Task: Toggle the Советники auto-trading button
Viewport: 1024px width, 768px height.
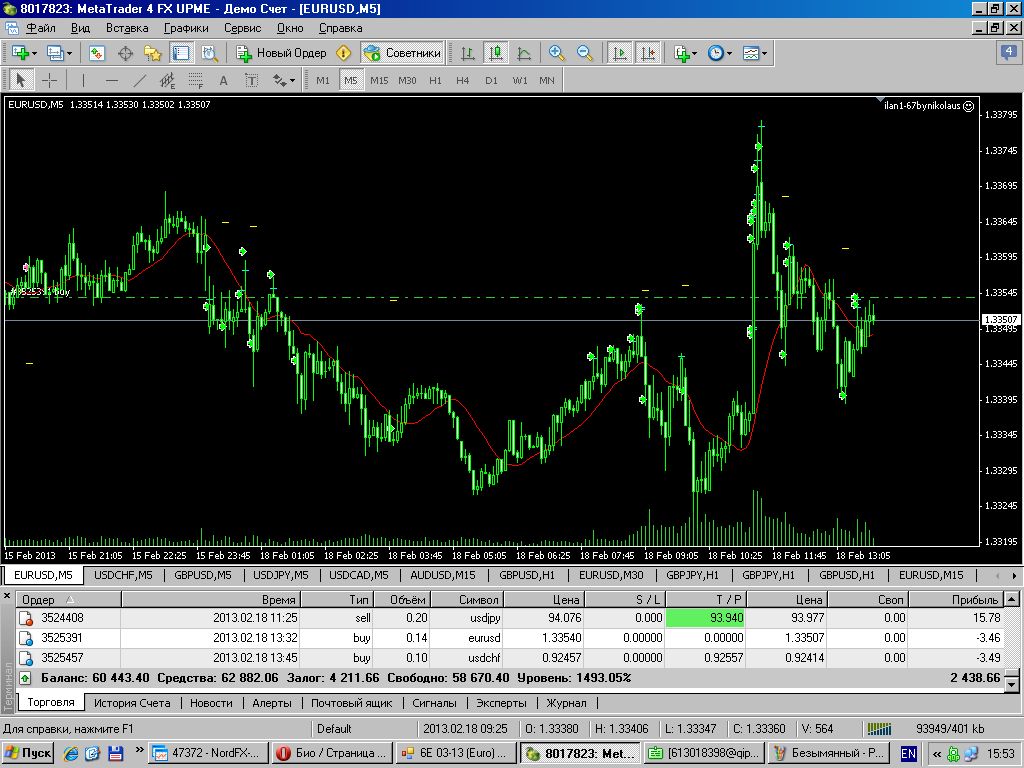Action: [402, 53]
